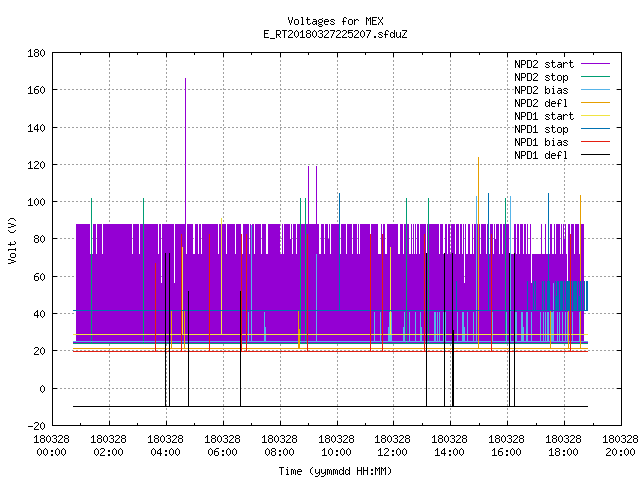Click the orange spike peak near 120 V

click(x=478, y=158)
